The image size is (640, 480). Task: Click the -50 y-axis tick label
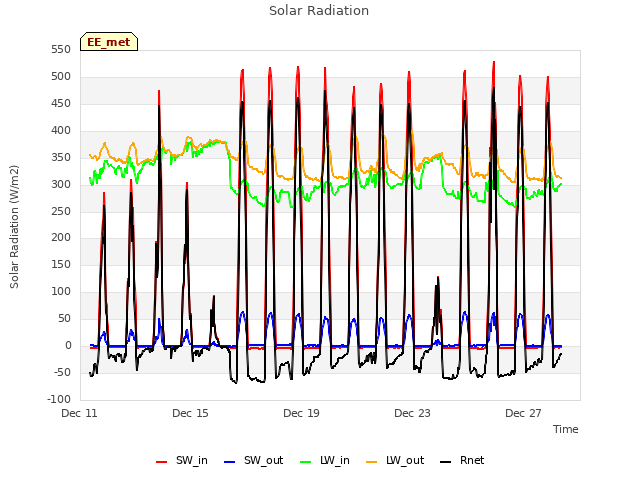[62, 372]
